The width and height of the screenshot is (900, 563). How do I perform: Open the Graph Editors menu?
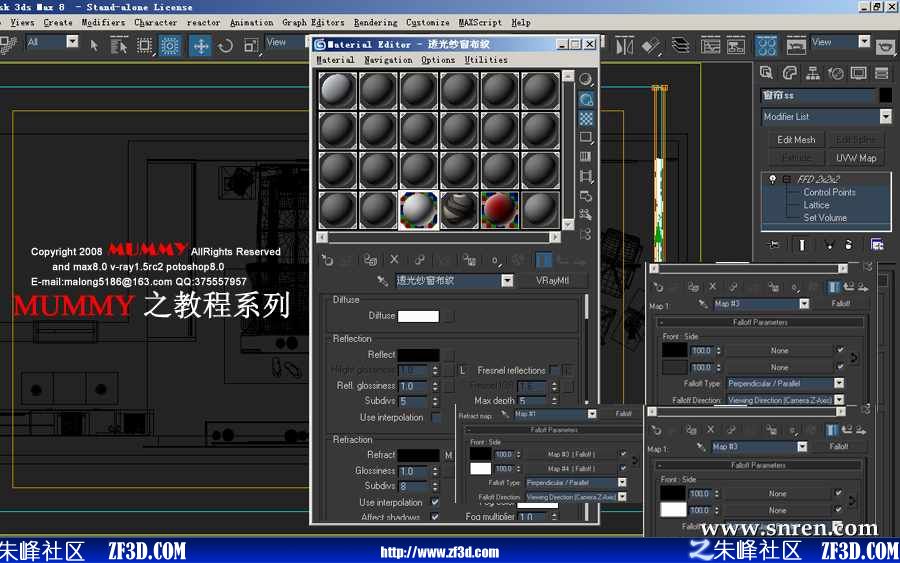(313, 22)
